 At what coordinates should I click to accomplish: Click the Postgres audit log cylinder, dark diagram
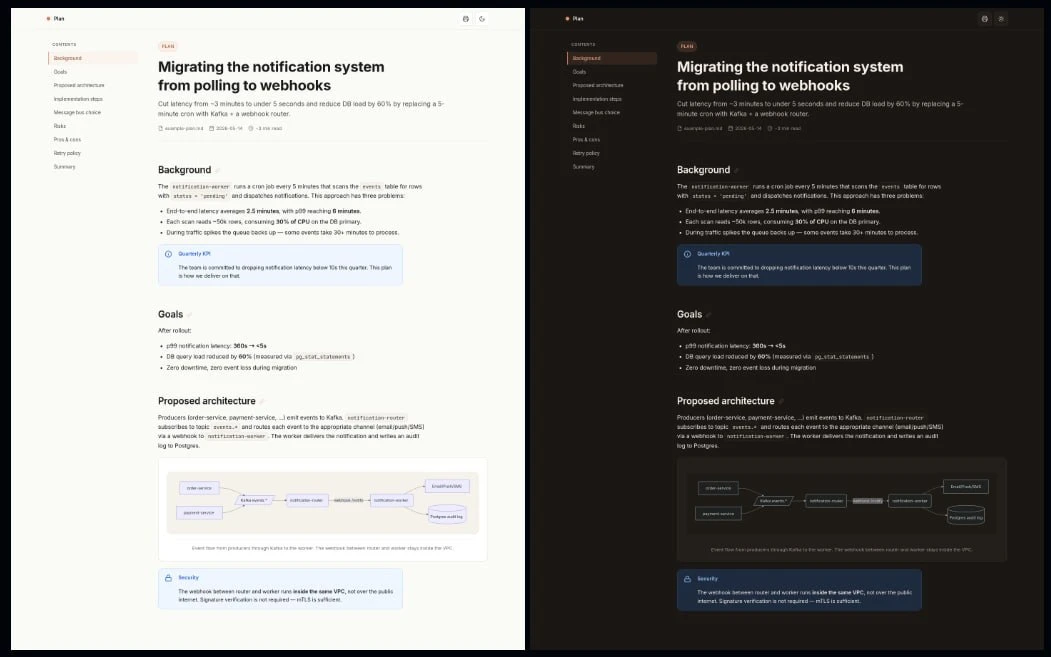(x=966, y=516)
